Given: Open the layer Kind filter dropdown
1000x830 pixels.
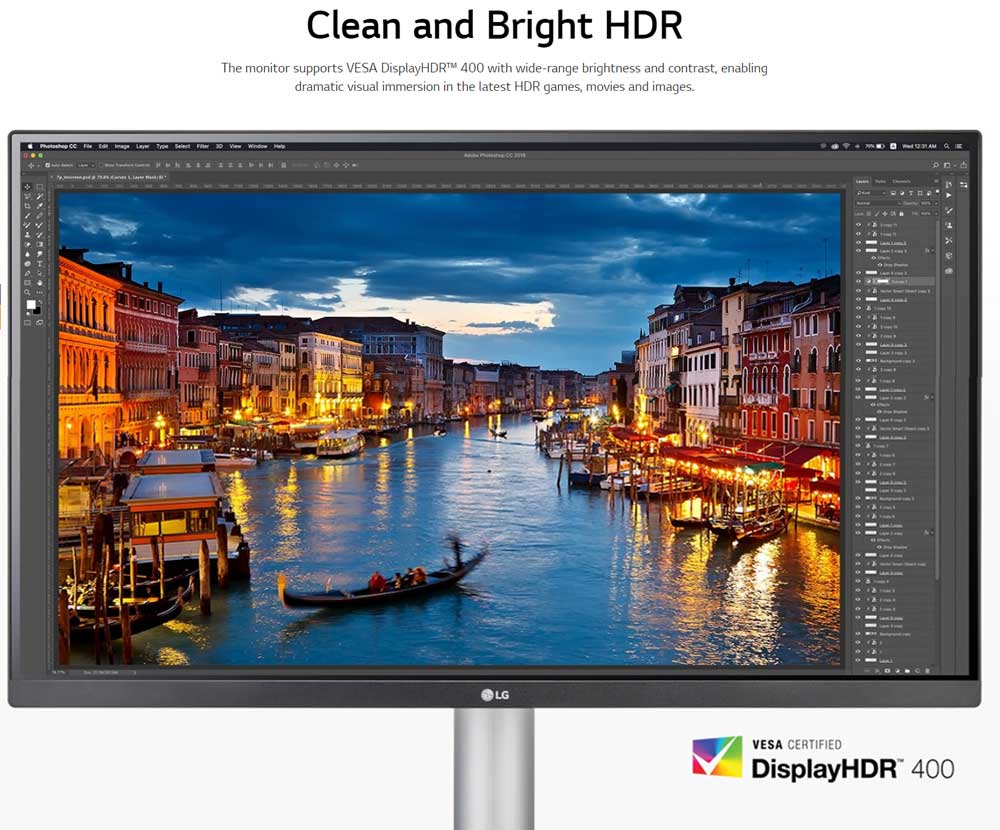Looking at the screenshot, I should (871, 192).
